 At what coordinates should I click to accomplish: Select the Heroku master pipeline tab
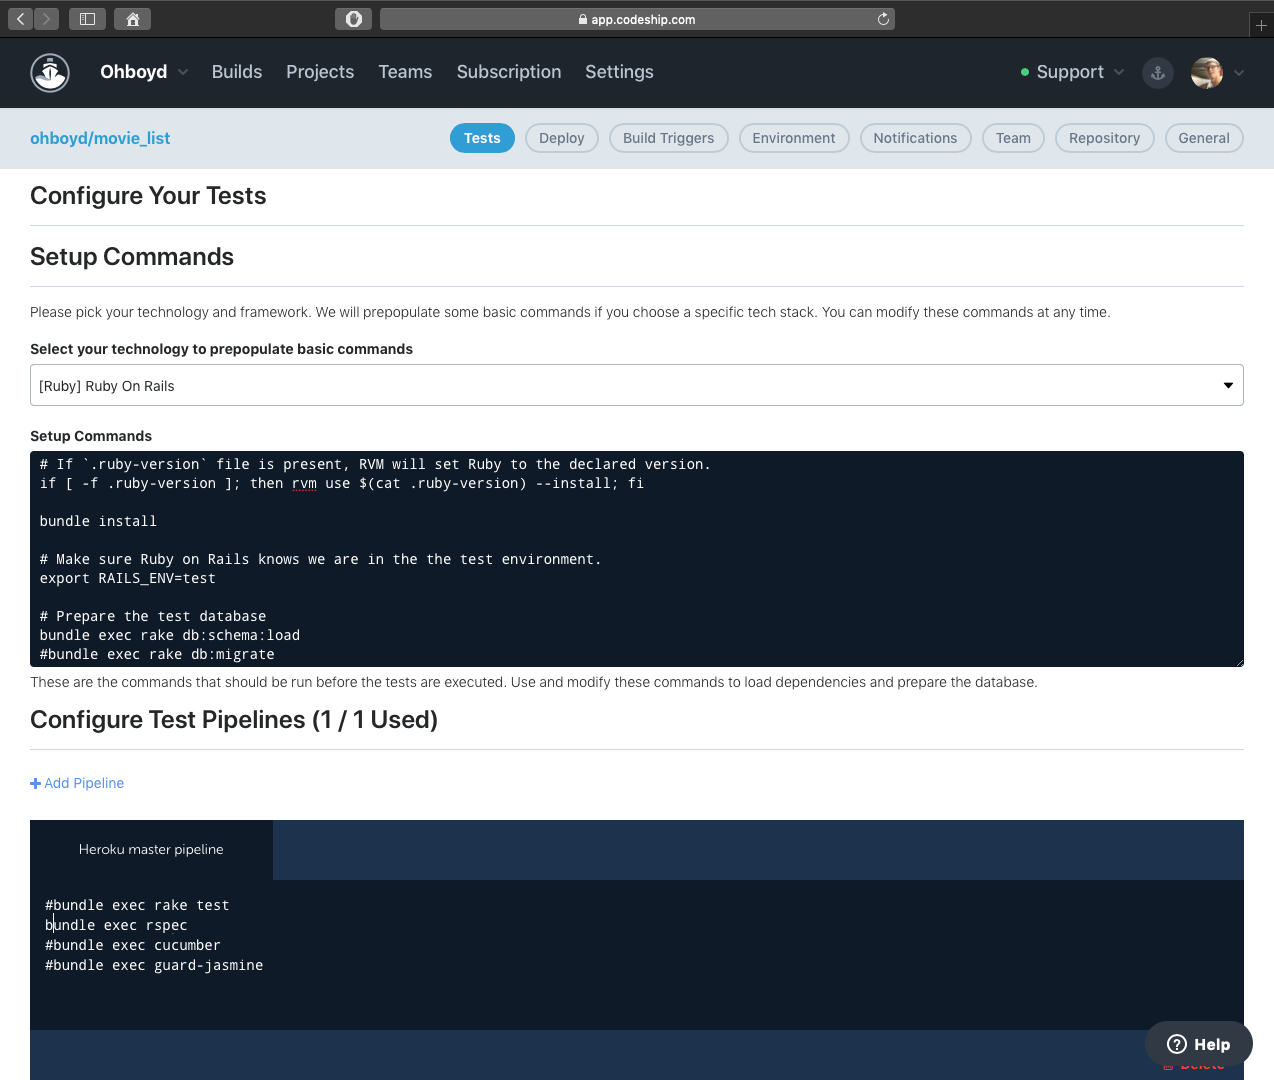[x=151, y=849]
